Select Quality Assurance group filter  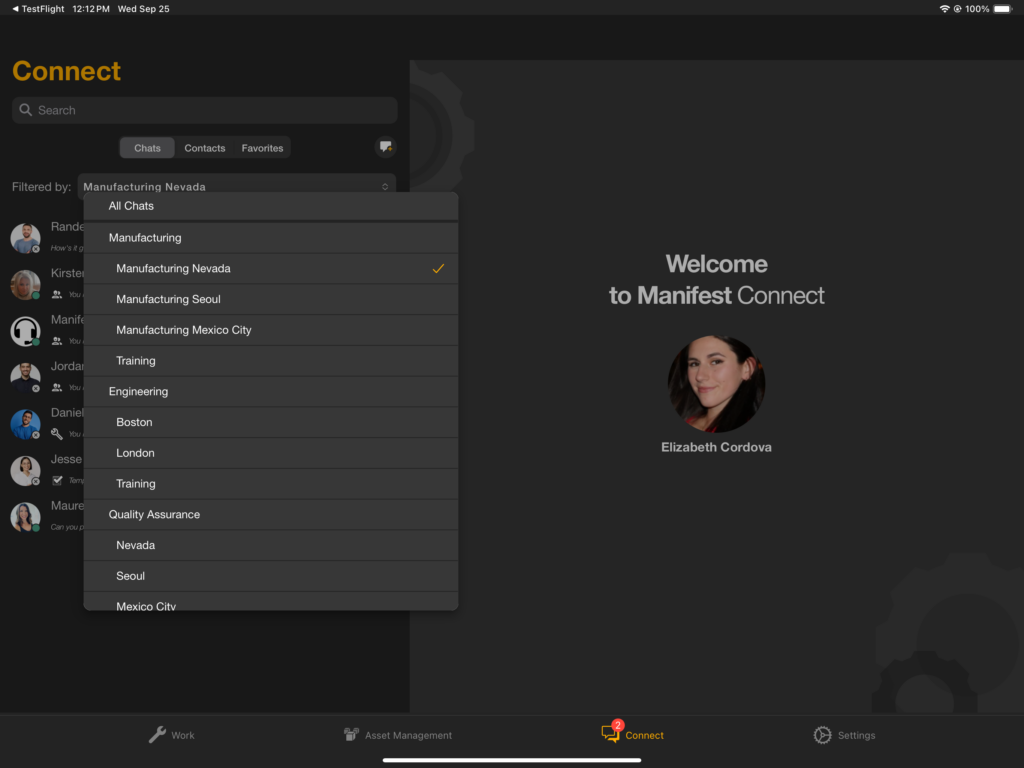pyautogui.click(x=270, y=514)
